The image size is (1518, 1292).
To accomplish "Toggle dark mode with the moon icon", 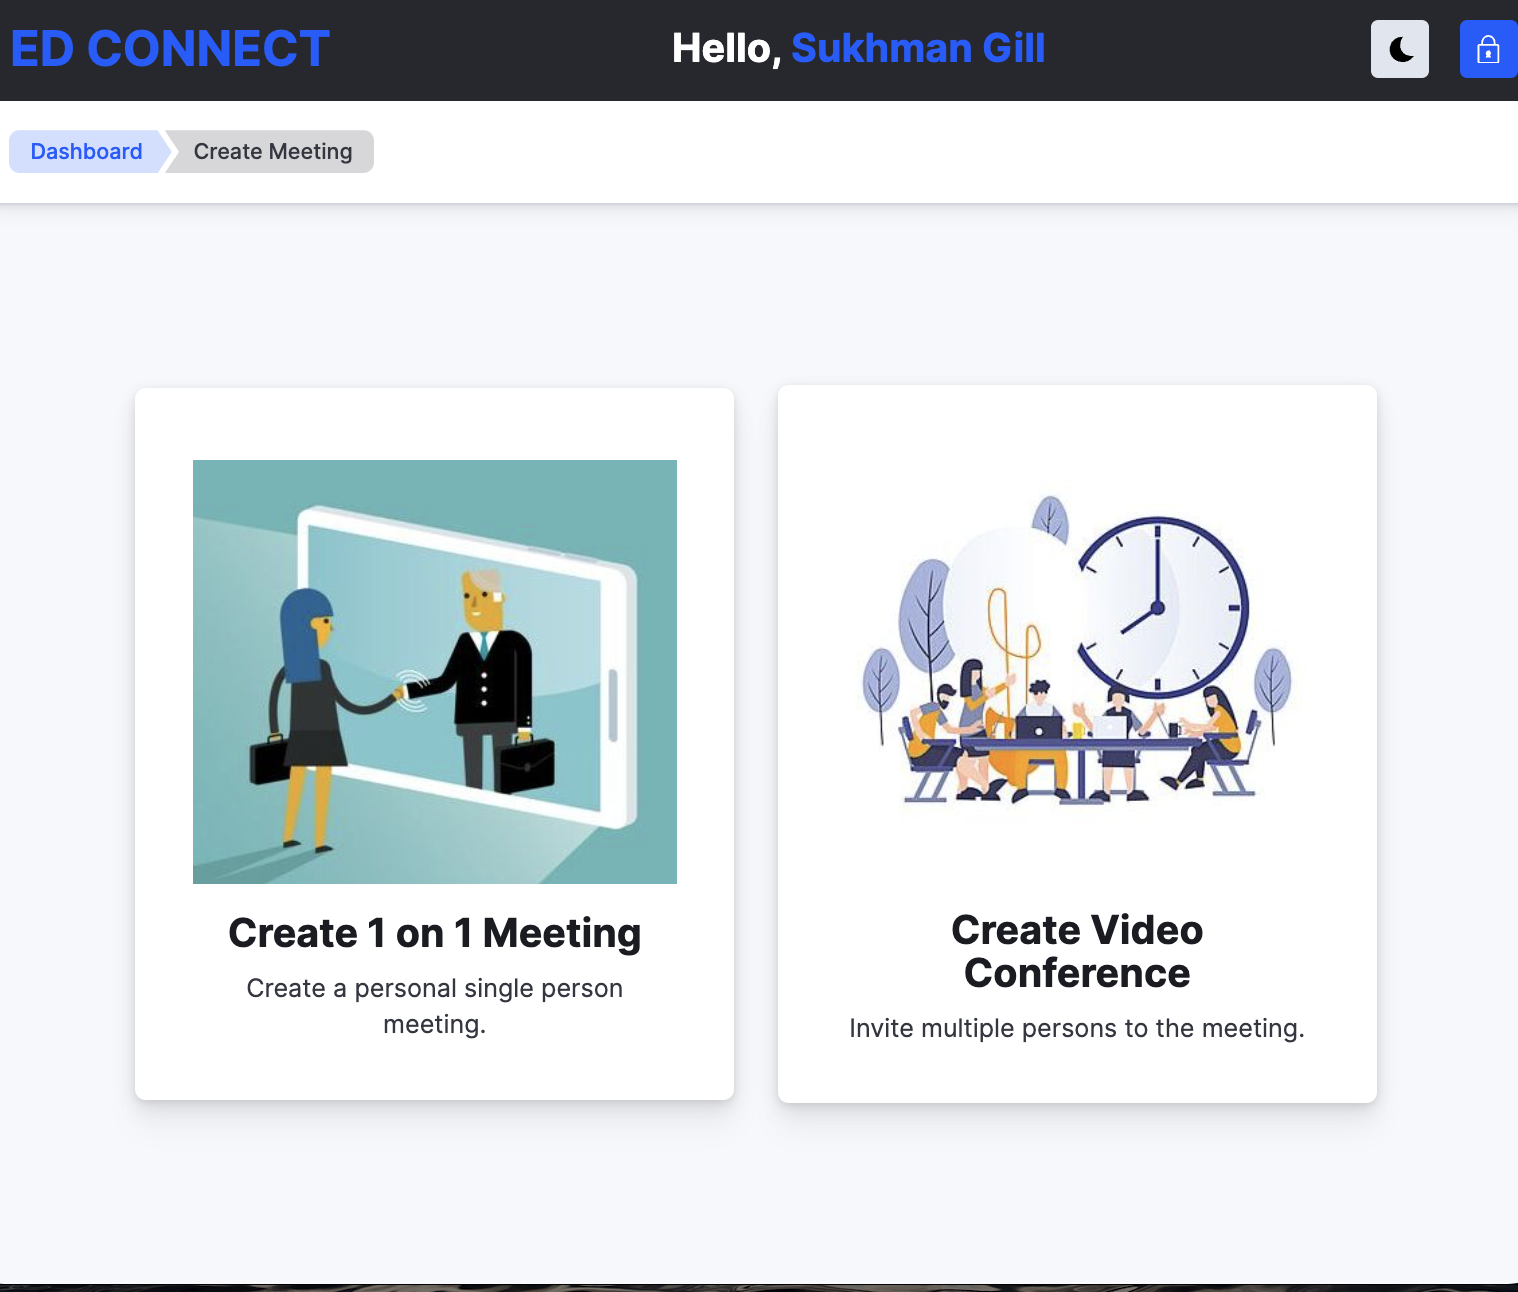I will (1399, 49).
